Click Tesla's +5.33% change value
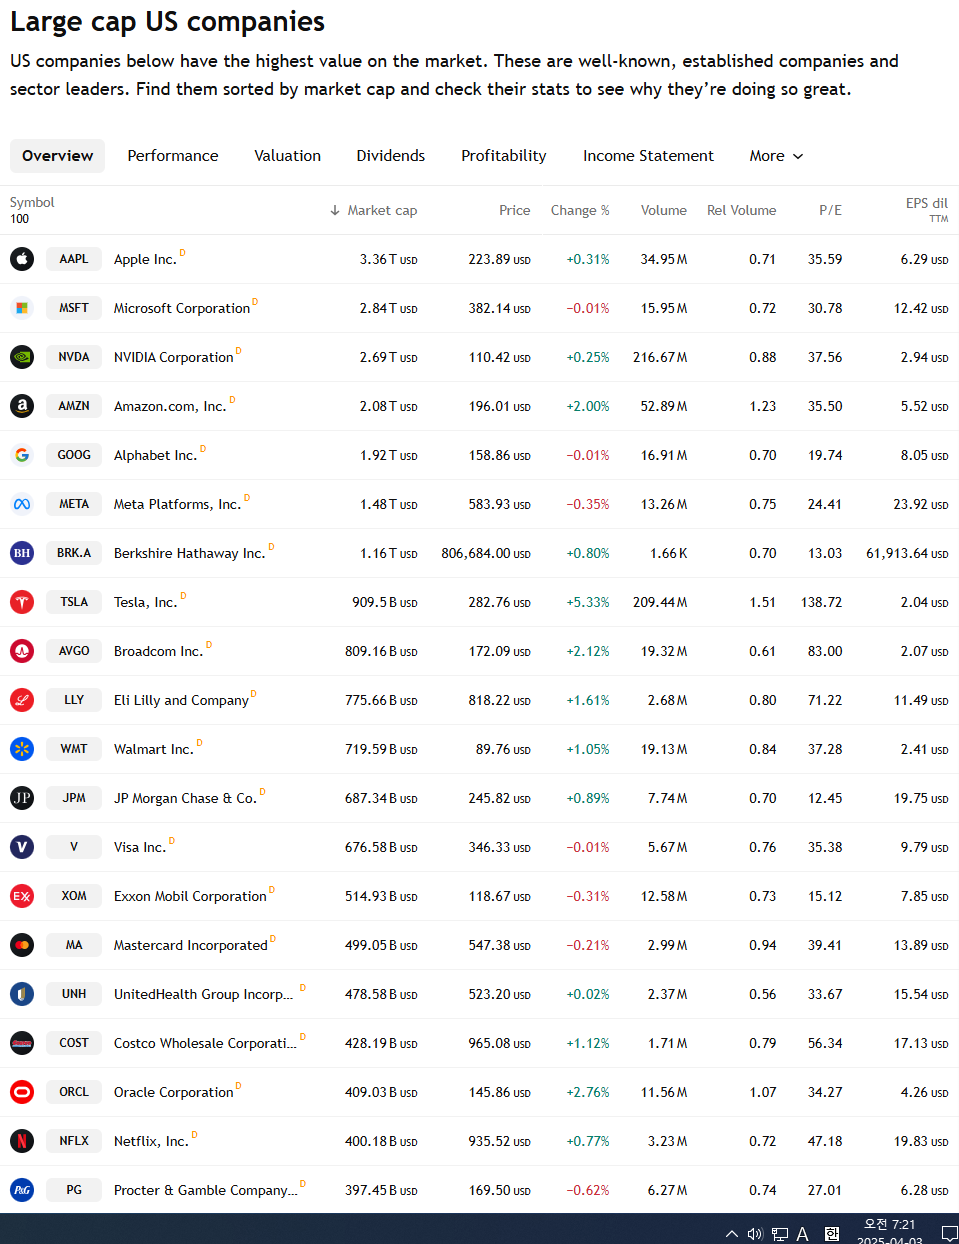Screen dimensions: 959x1244 click(588, 602)
